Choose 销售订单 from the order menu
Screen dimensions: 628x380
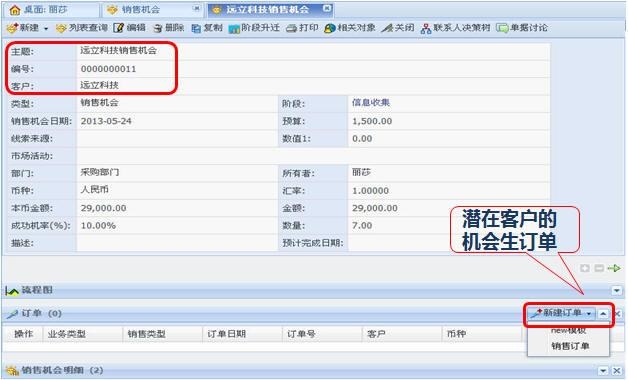pyautogui.click(x=570, y=346)
